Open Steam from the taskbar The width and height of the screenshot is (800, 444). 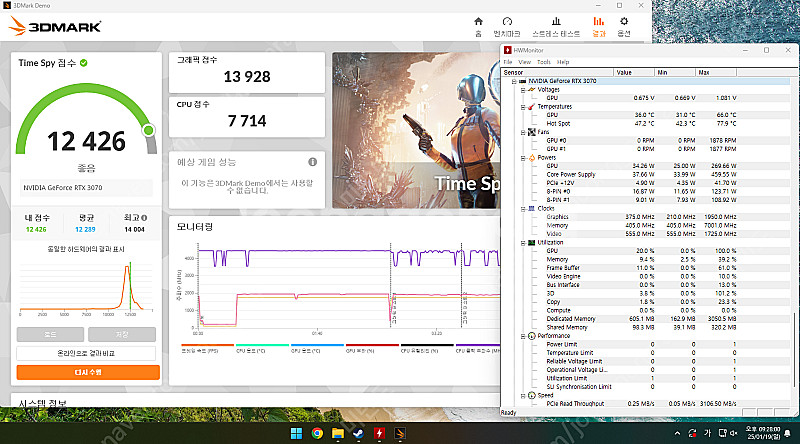[358, 433]
